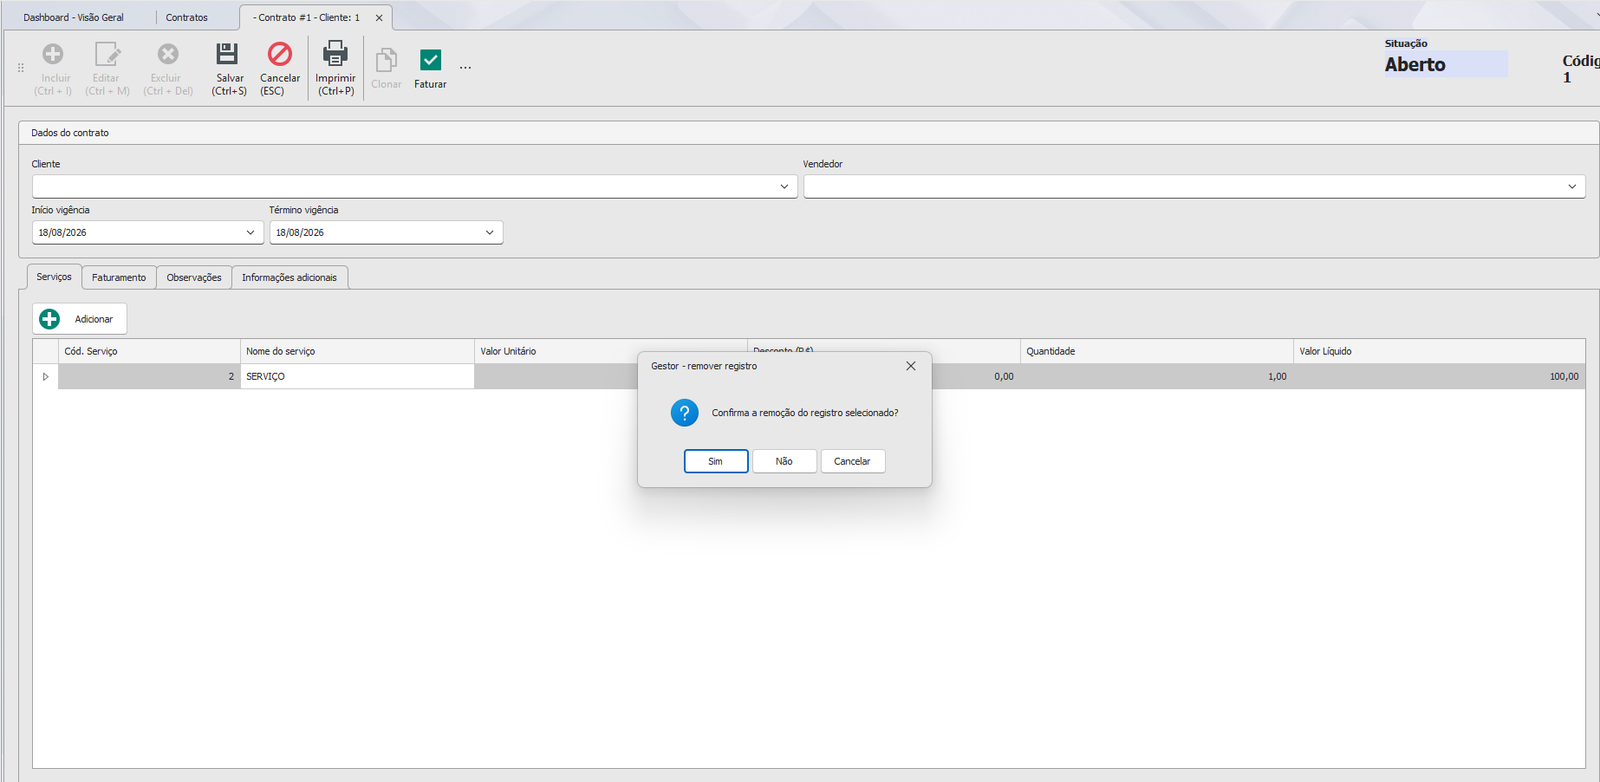Click the toolbar drag handle grip

coord(21,68)
